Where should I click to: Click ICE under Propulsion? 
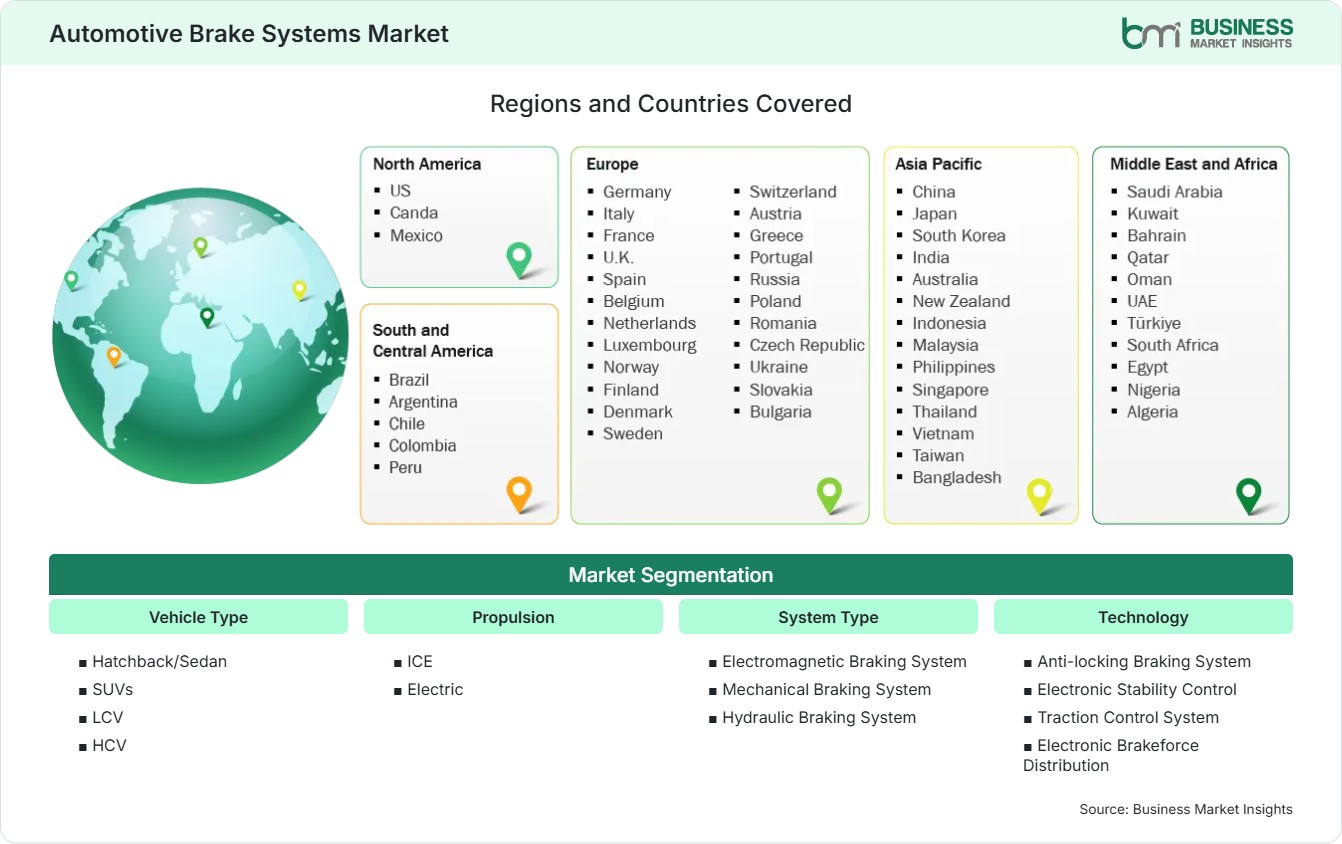point(420,661)
